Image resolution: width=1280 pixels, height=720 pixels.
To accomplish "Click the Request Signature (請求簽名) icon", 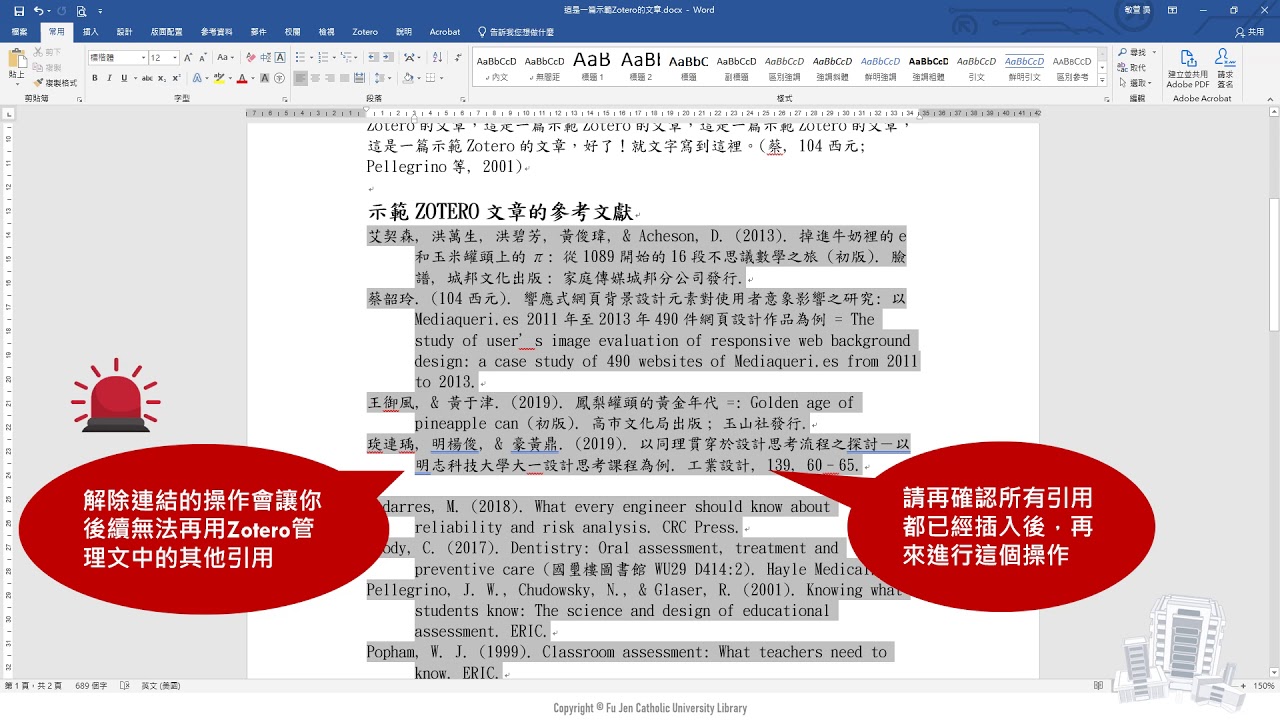I will (1225, 68).
